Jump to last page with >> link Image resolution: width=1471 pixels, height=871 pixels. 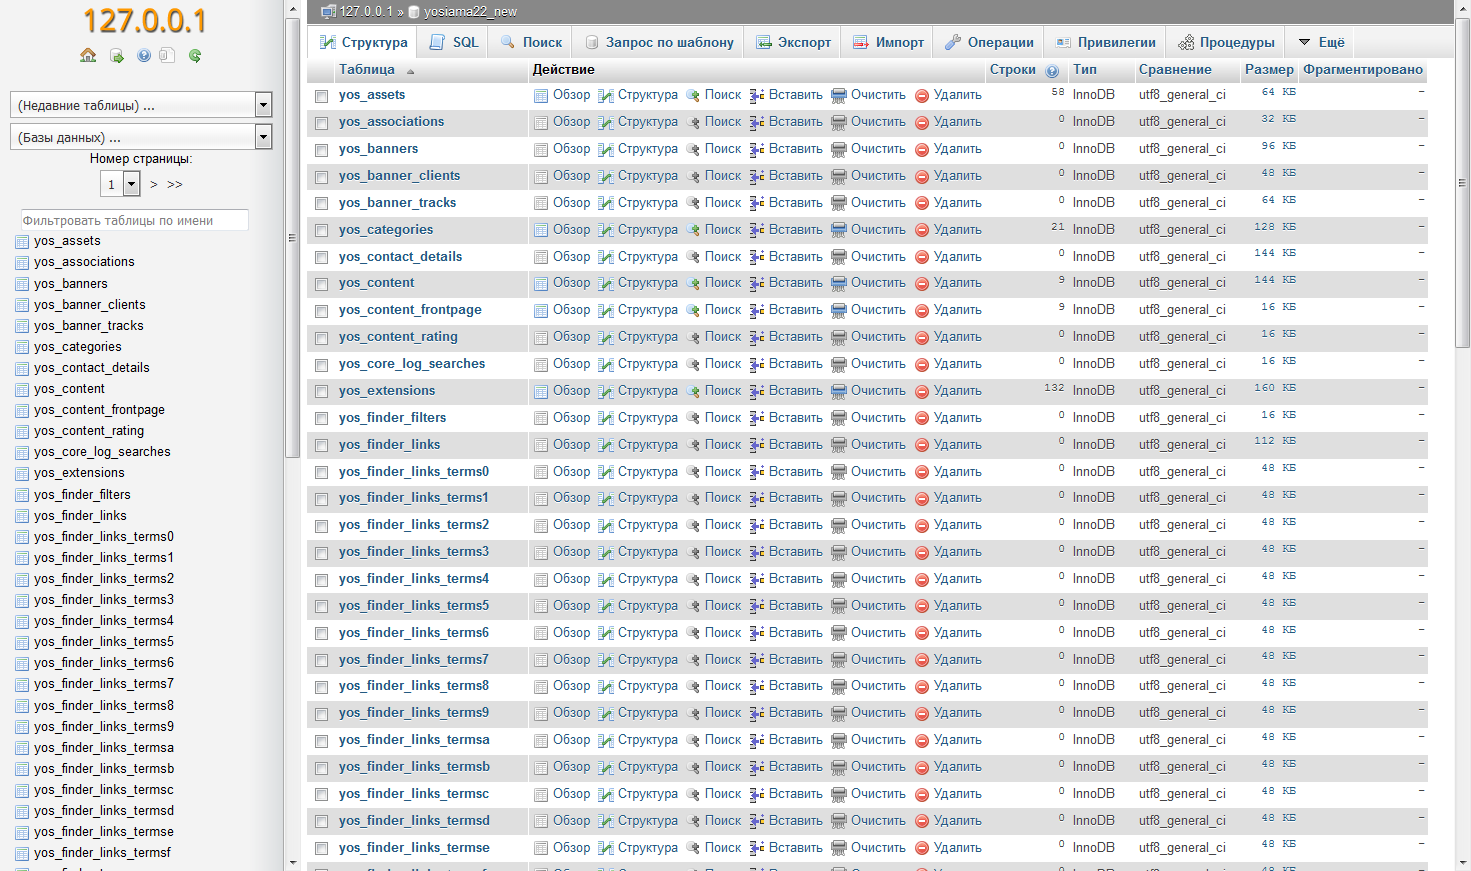pyautogui.click(x=175, y=184)
